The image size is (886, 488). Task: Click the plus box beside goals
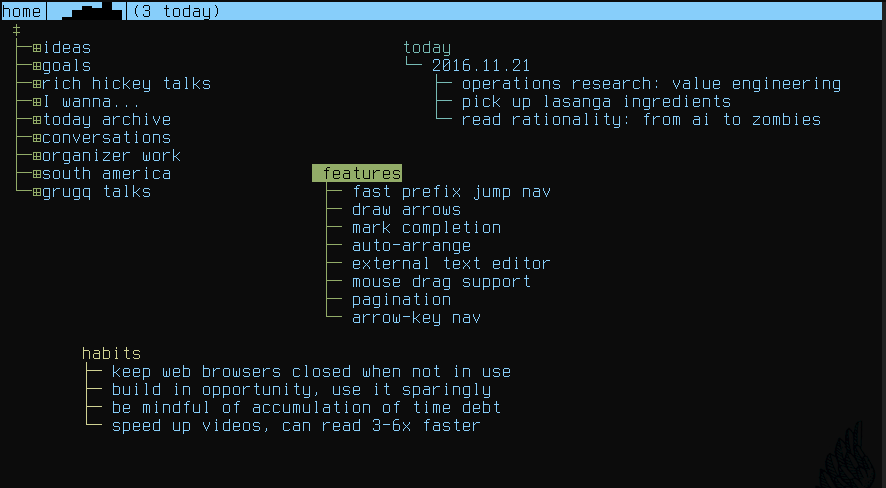pos(37,66)
